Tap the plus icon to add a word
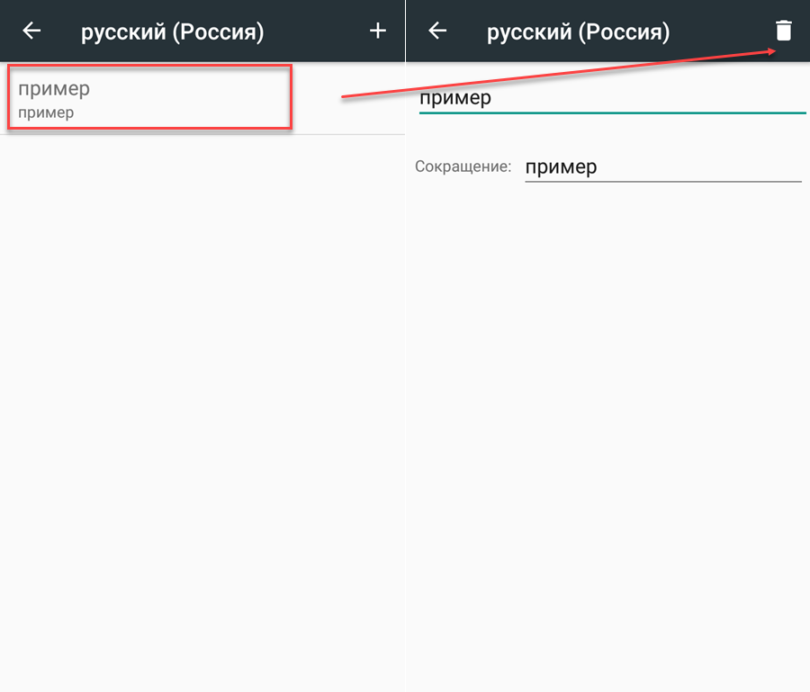This screenshot has width=810, height=692. coord(377,31)
